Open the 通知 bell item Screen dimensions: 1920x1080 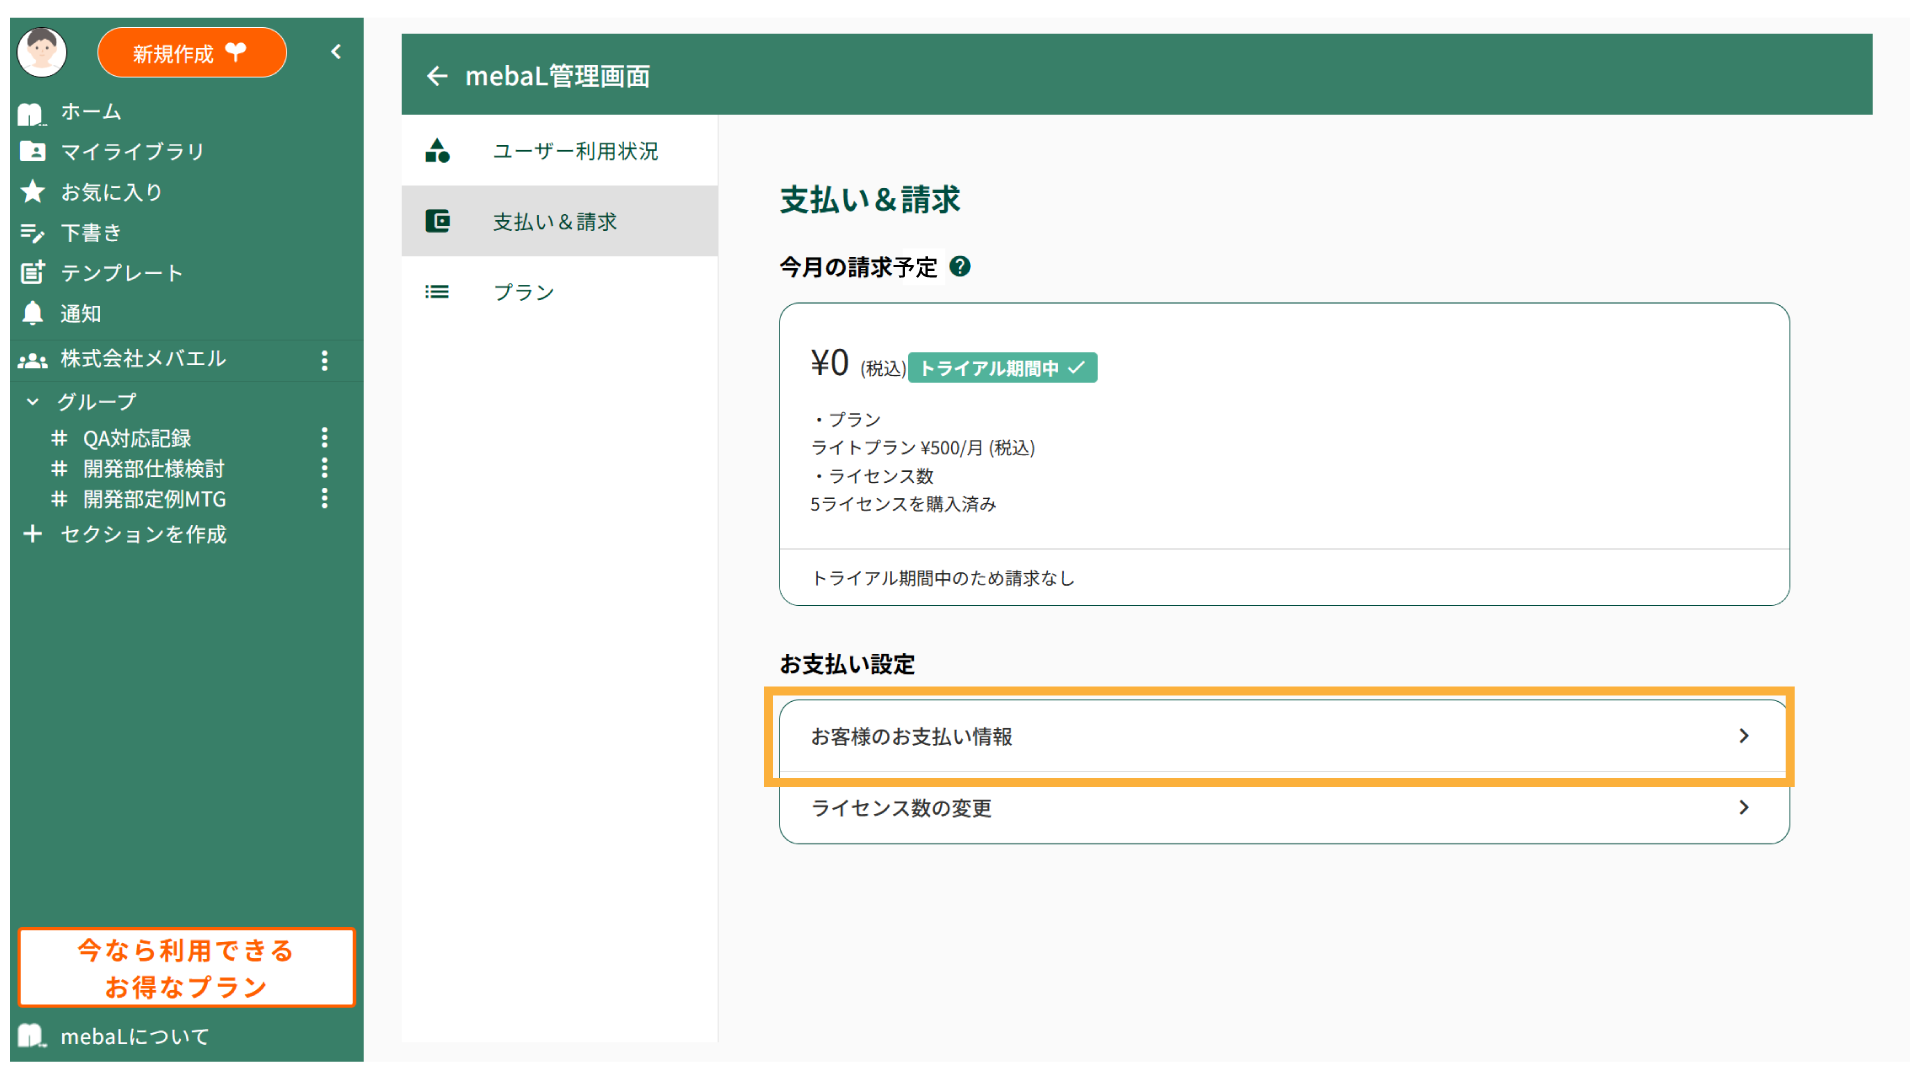coord(80,314)
